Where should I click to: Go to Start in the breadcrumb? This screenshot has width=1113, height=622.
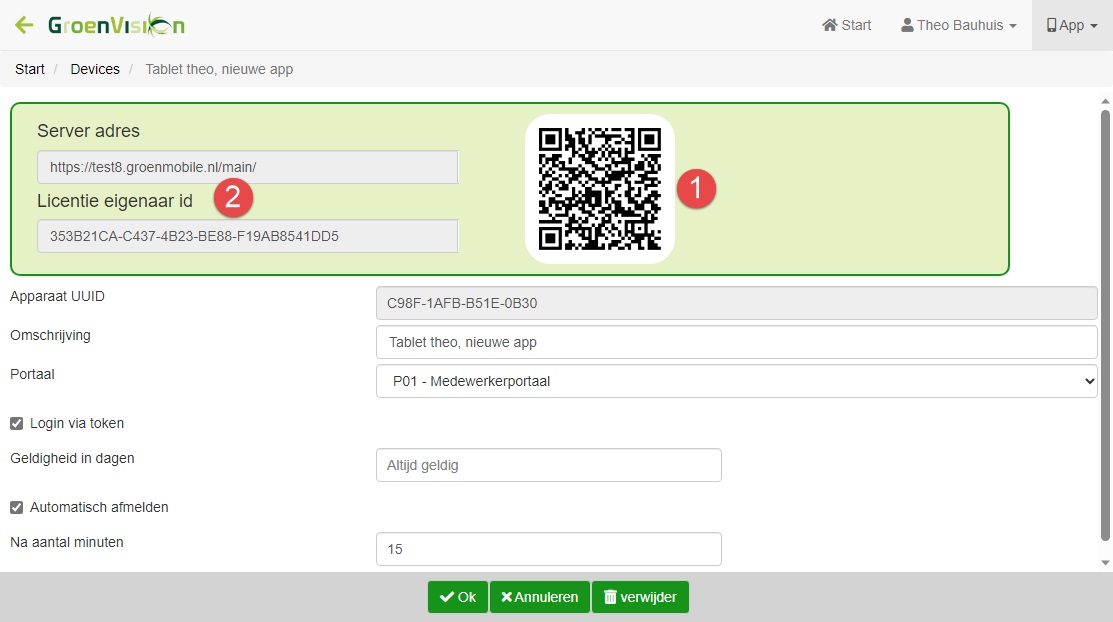30,69
